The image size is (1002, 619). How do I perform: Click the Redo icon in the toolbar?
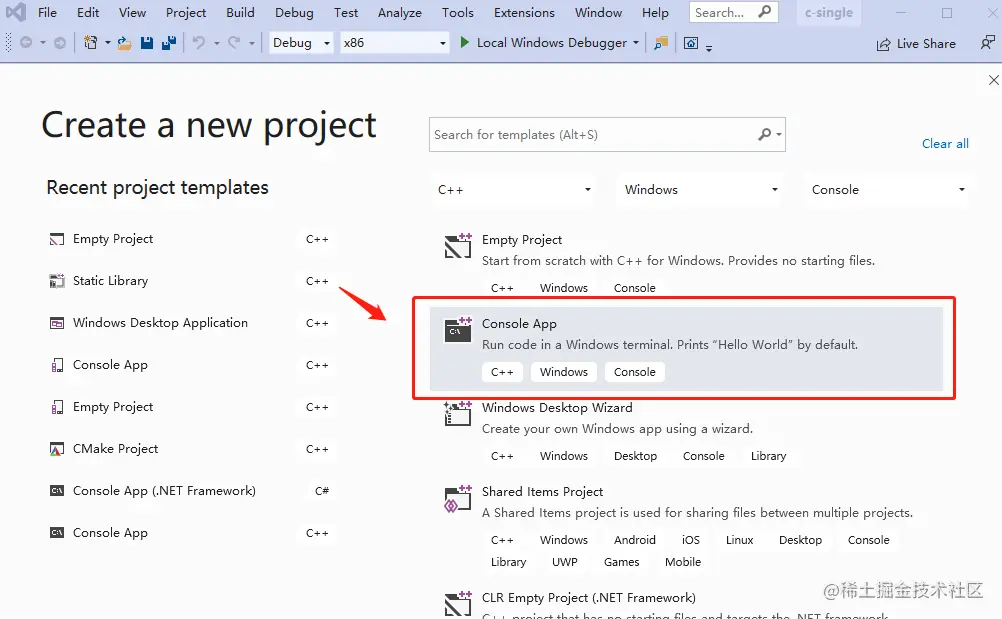(x=233, y=43)
